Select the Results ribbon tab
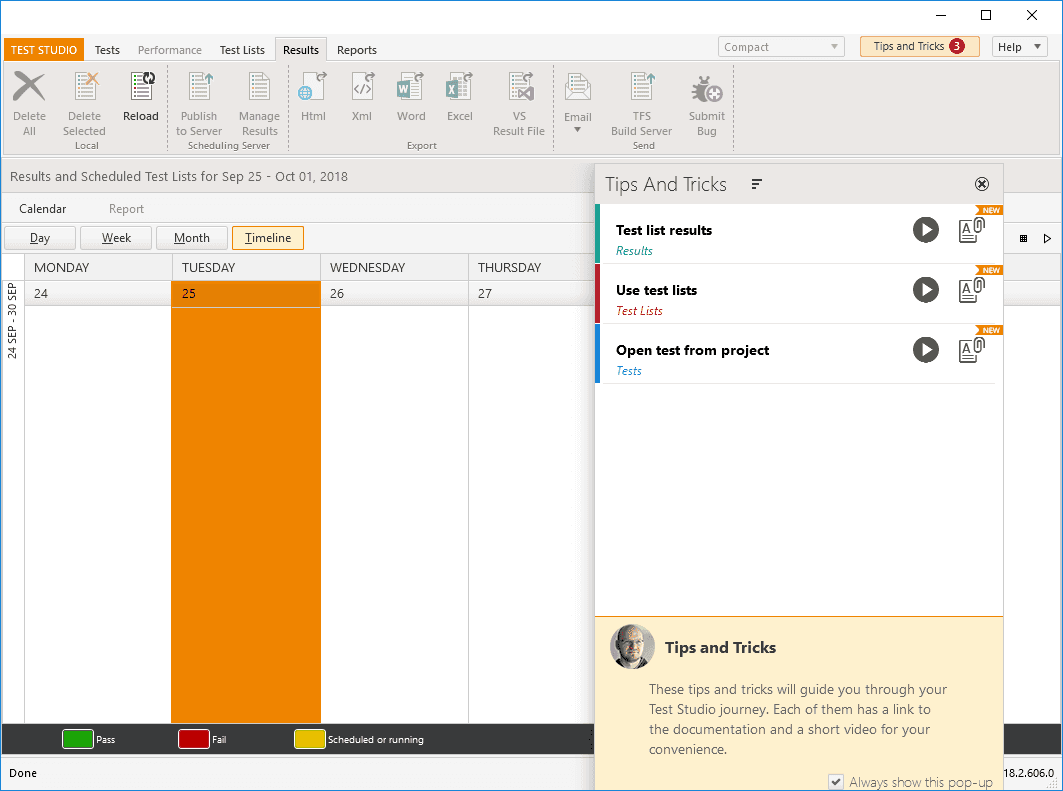Image resolution: width=1063 pixels, height=791 pixels. coord(301,50)
